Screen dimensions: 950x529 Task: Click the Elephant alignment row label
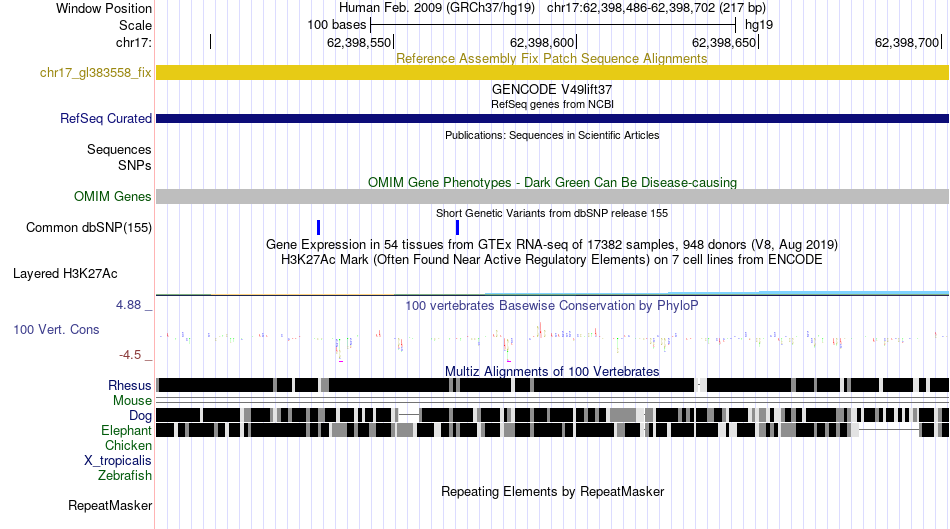point(126,431)
